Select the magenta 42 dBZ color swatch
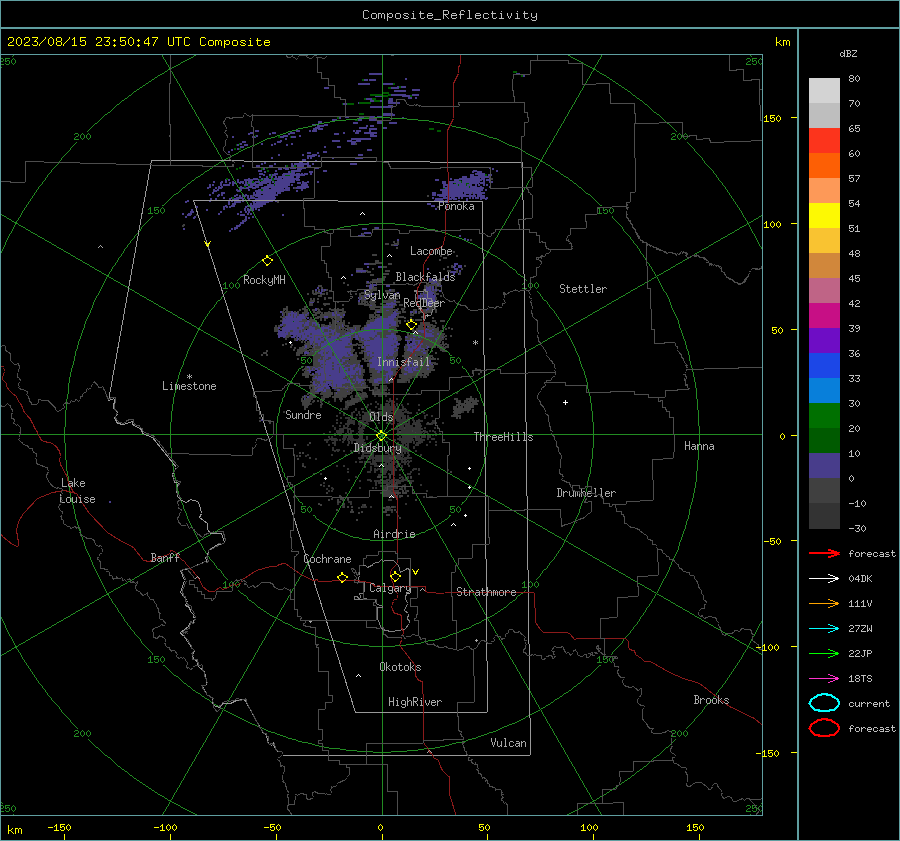900x841 pixels. (x=824, y=316)
